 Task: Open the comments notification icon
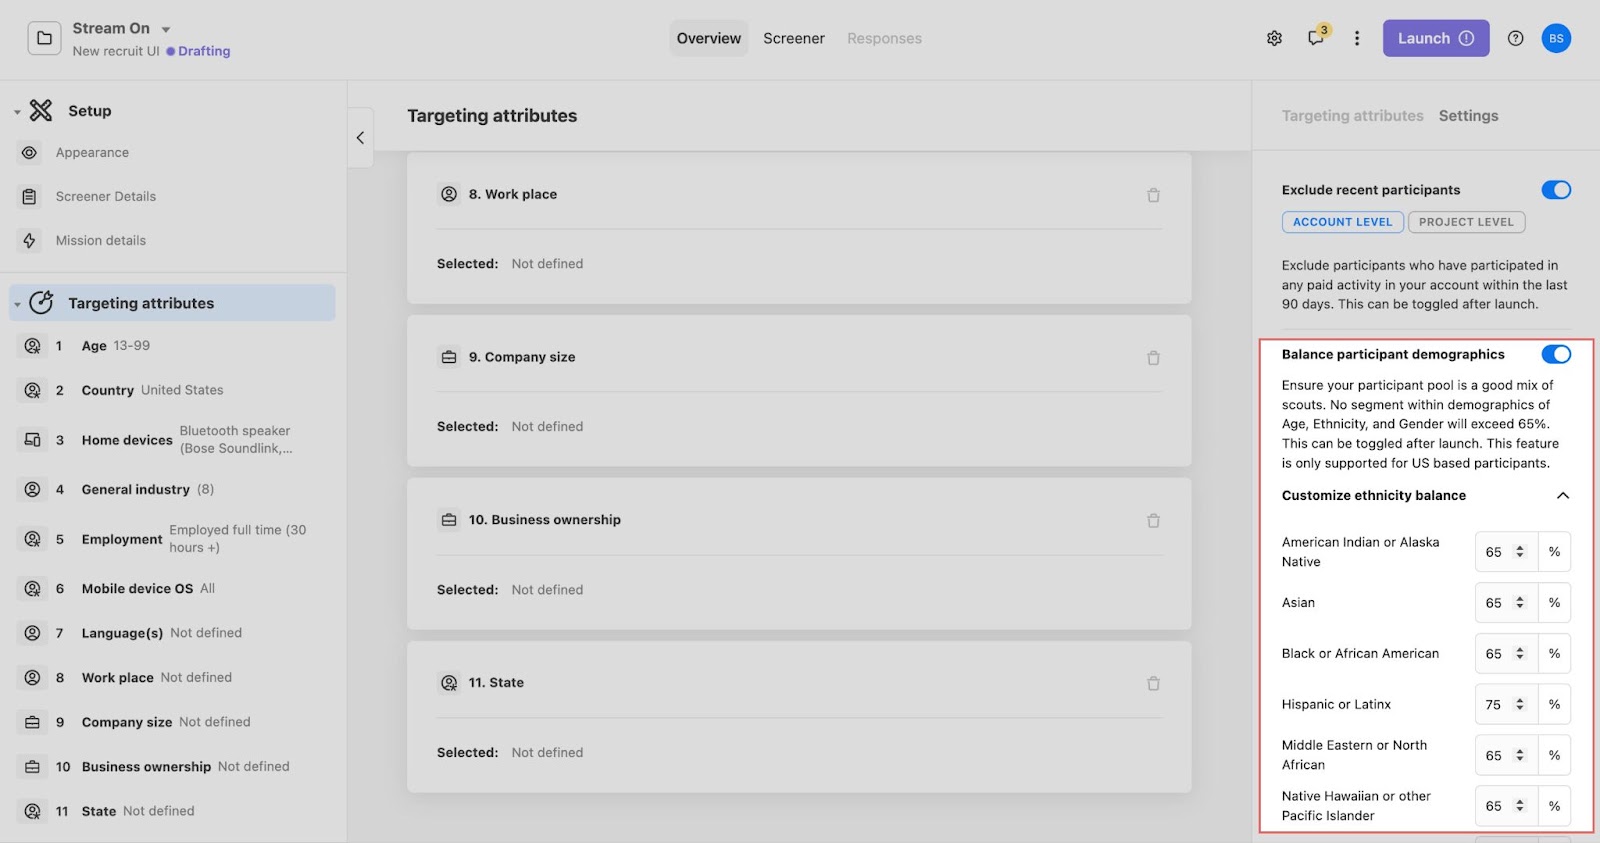1316,38
